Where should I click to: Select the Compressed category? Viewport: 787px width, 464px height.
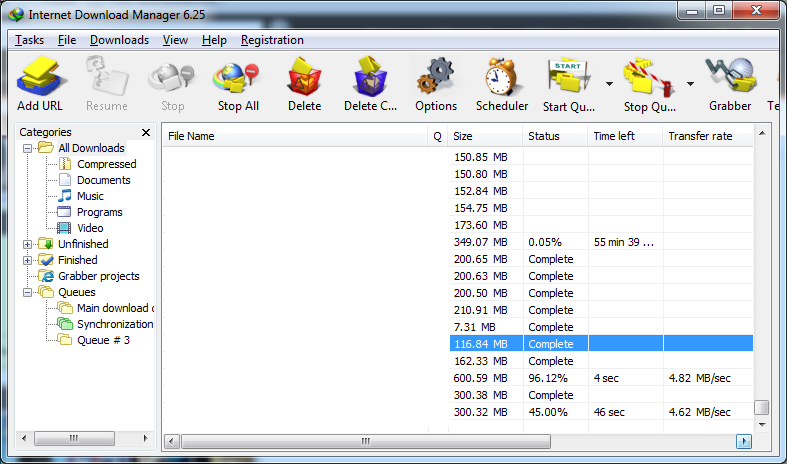pos(106,164)
